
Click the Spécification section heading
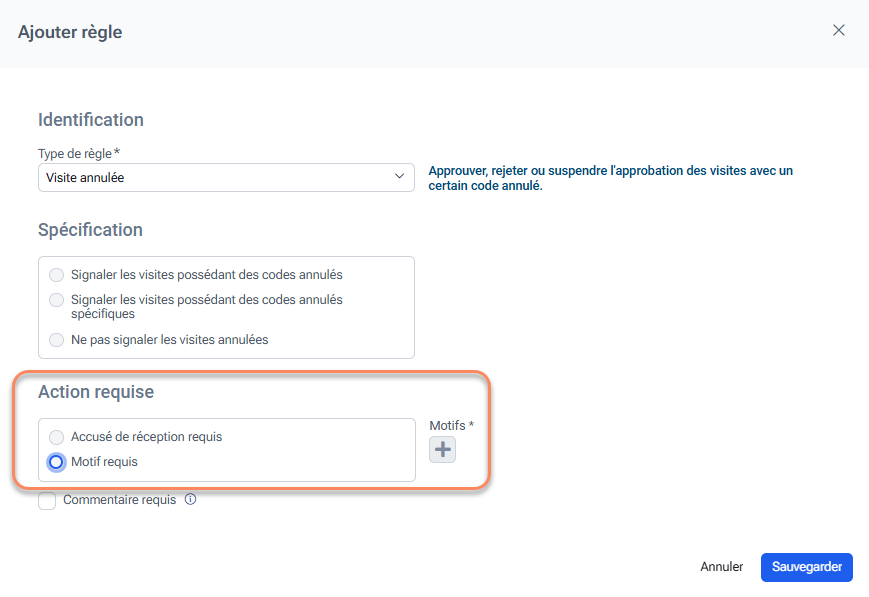click(x=90, y=230)
